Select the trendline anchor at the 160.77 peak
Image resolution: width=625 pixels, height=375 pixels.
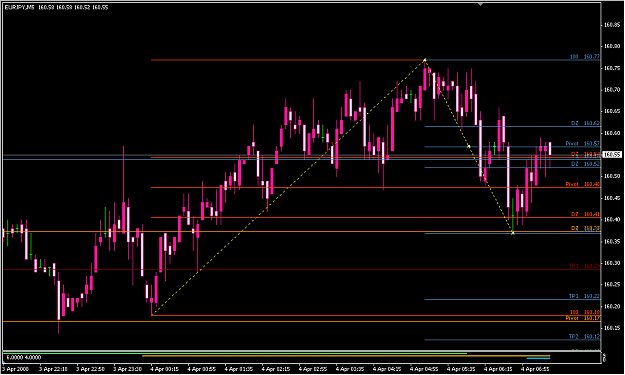425,60
